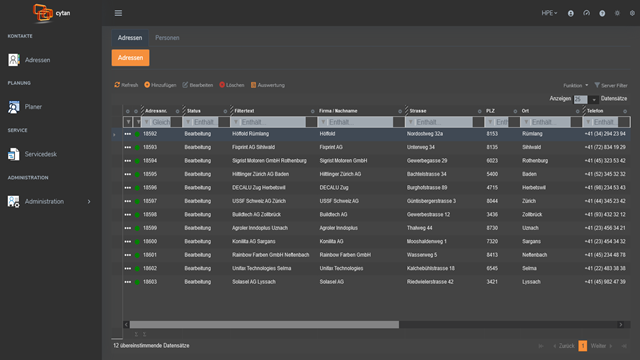Screen dimensions: 640x360
Task: Click Zurück to go to previous page
Action: click(564, 346)
